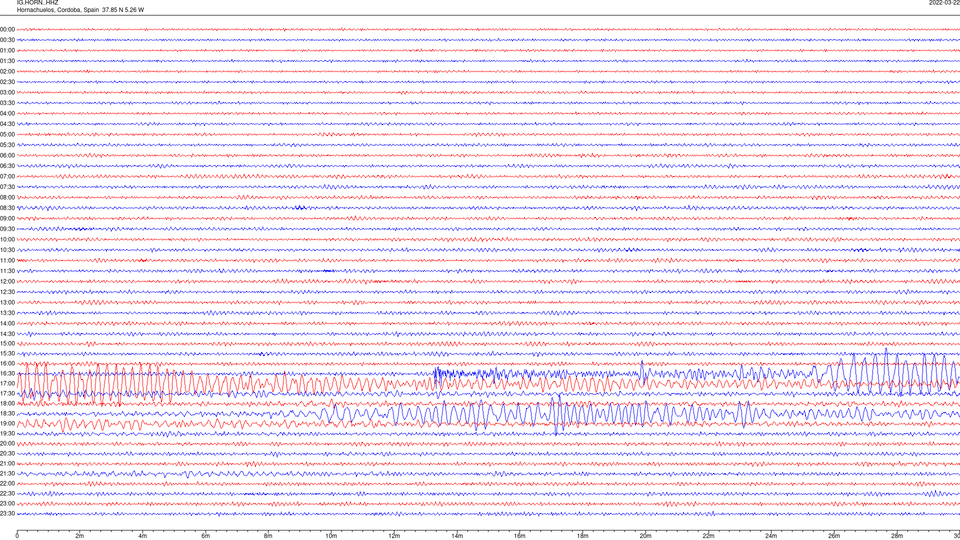The width and height of the screenshot is (960, 540).
Task: Select the 02:00 trace time label
Action: (7, 72)
